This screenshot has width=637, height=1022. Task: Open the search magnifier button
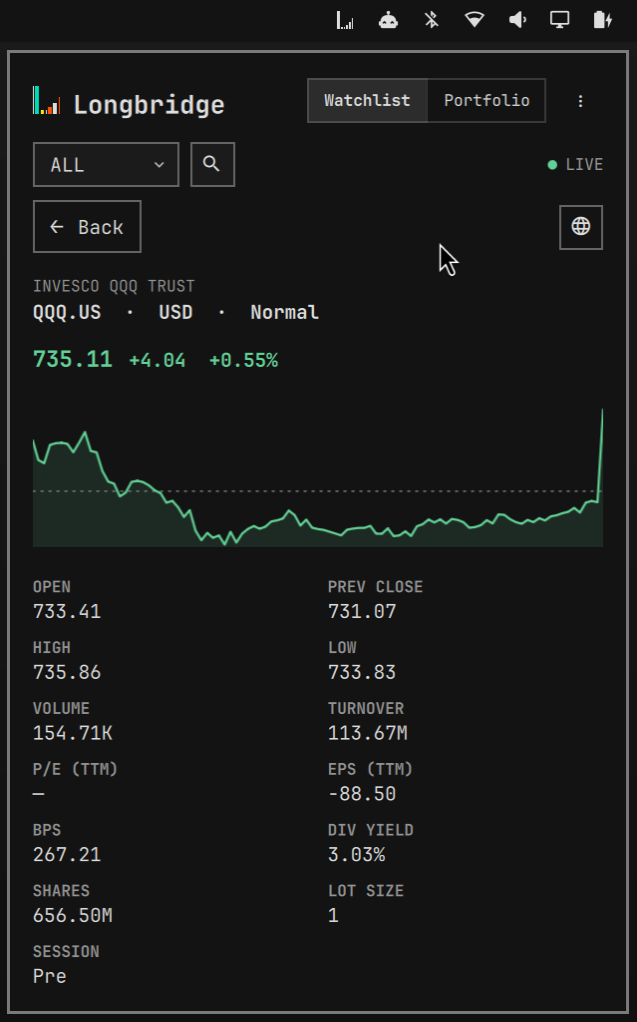[212, 164]
